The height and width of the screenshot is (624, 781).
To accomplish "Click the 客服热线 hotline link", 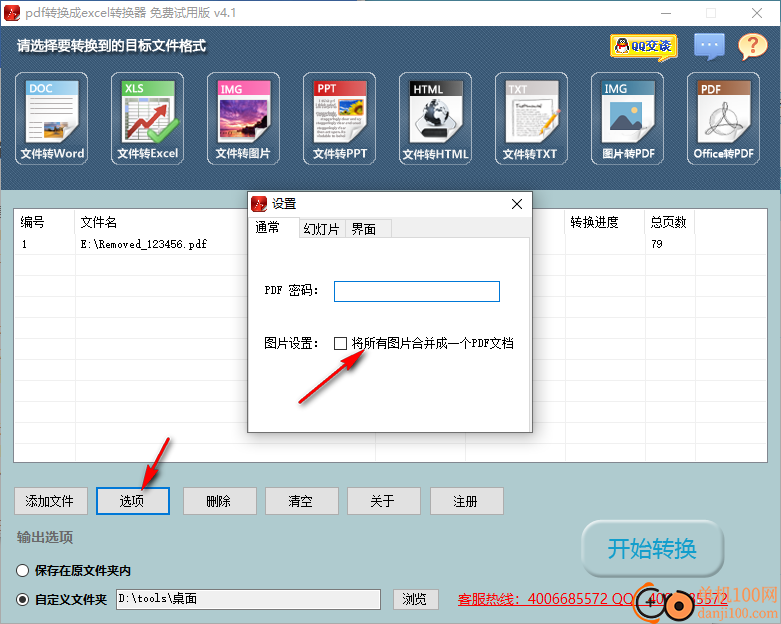I will 593,599.
